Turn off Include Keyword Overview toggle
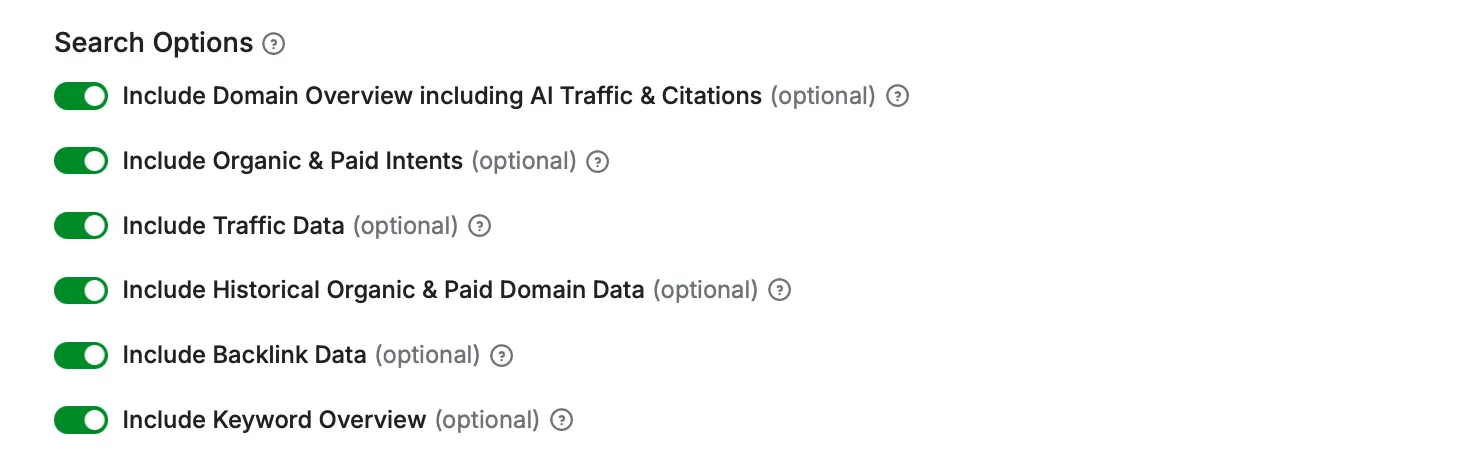 coord(81,420)
